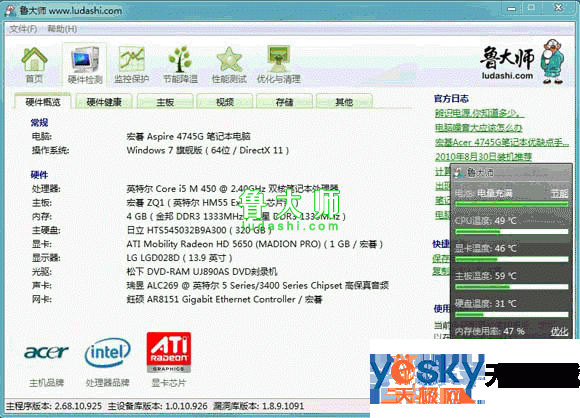
Task: Click the 4 GB DDR3 1333MHz memory text
Action: 236,216
